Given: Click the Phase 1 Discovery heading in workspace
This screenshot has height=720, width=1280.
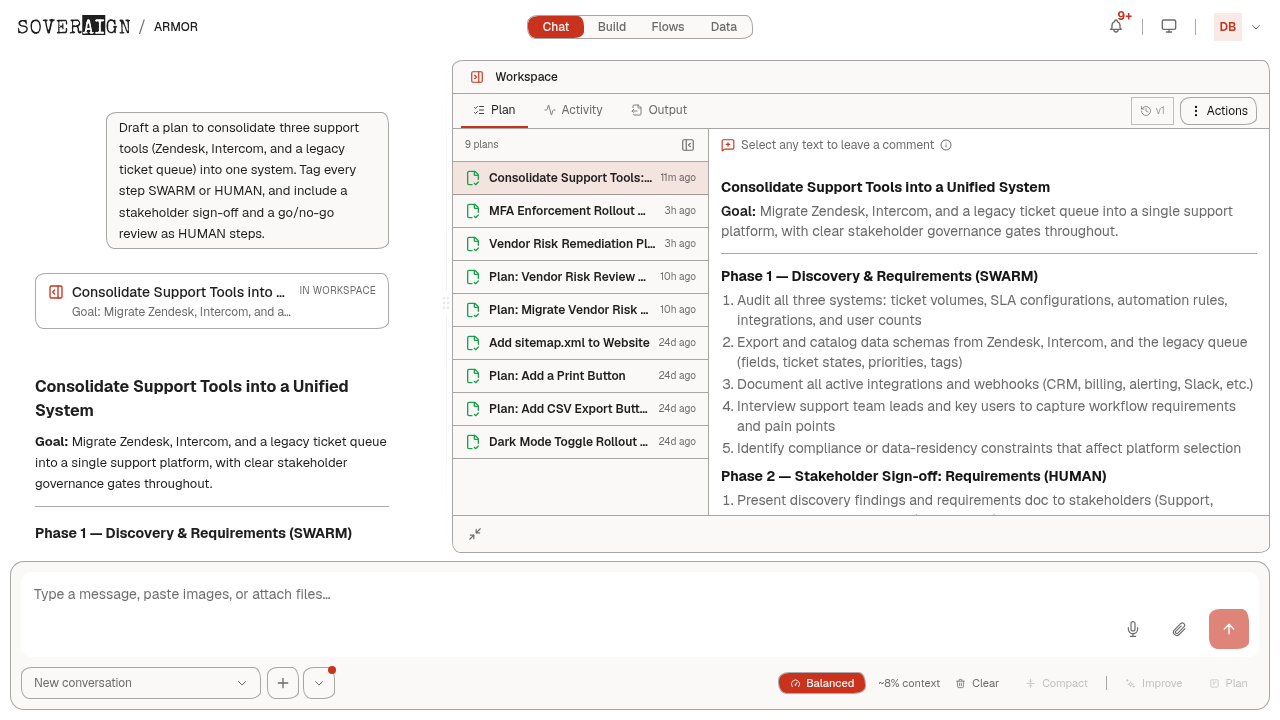Looking at the screenshot, I should click(879, 276).
